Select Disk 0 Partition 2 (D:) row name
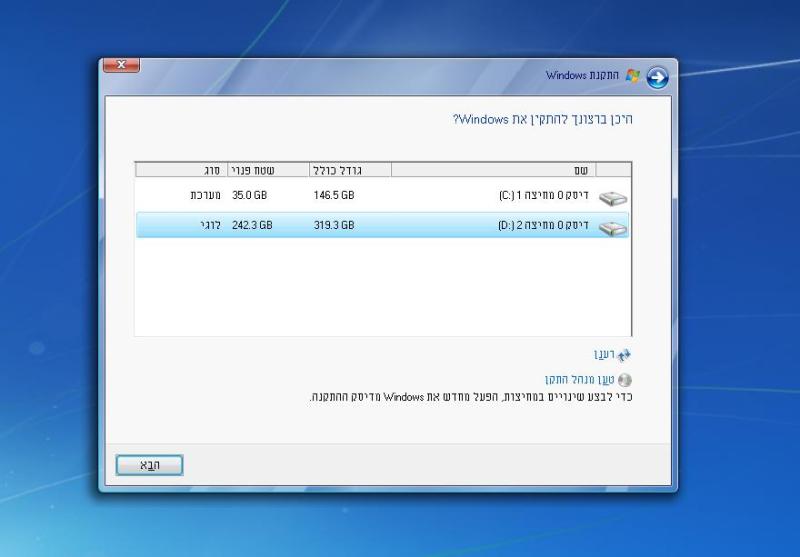Image resolution: width=800 pixels, height=557 pixels. (x=545, y=226)
